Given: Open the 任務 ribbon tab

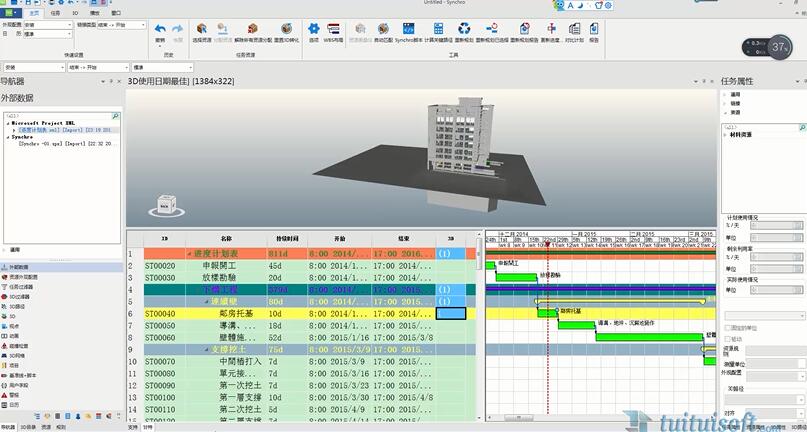Looking at the screenshot, I should (x=55, y=13).
